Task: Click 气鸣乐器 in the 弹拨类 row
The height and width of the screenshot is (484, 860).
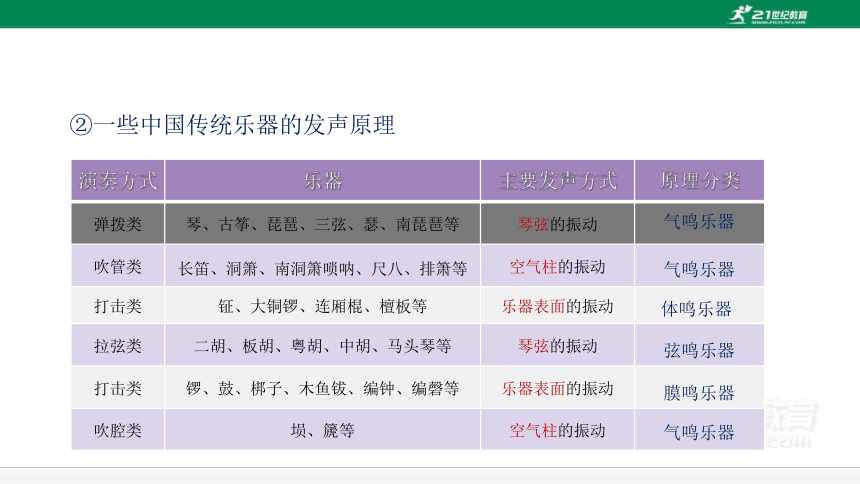Action: 699,222
